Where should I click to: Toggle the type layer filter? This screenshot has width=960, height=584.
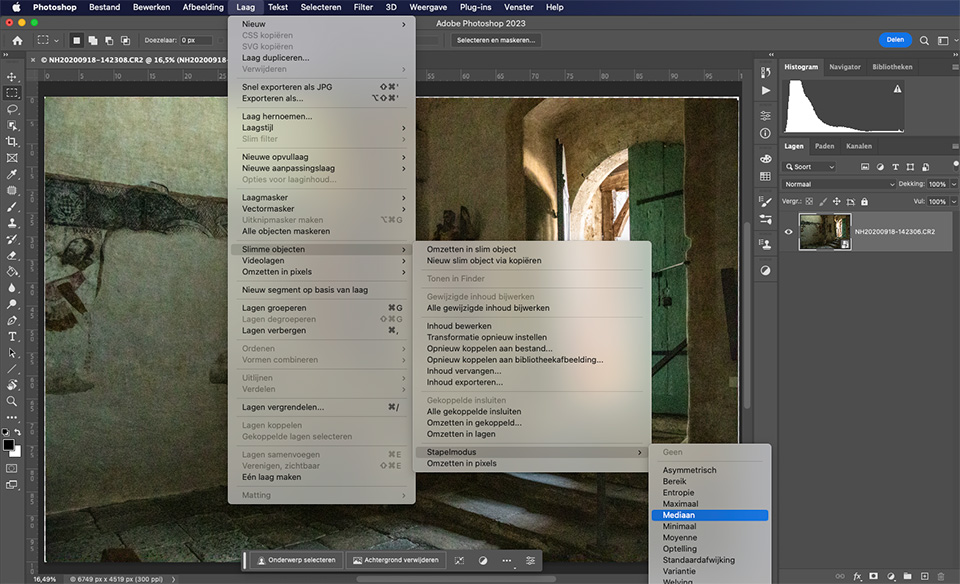coord(895,167)
